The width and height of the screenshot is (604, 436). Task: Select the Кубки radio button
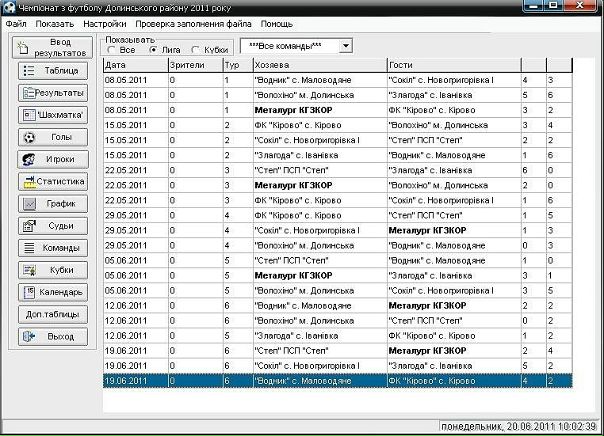click(194, 49)
